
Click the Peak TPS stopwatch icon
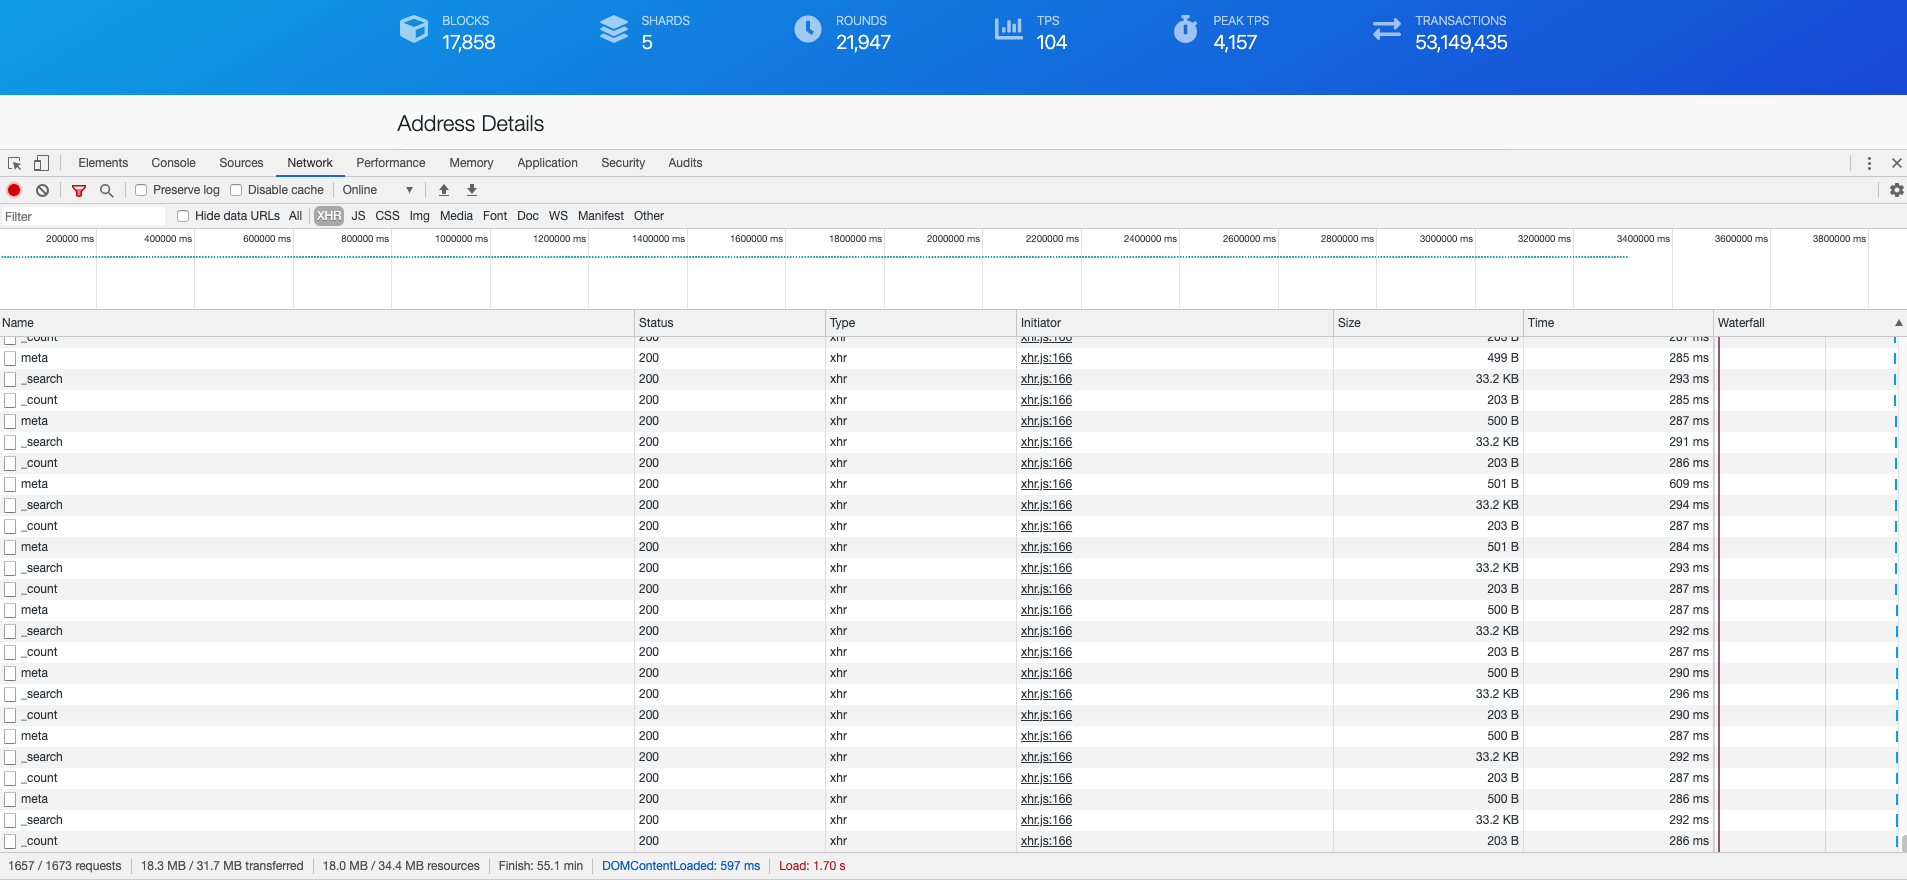[x=1185, y=29]
